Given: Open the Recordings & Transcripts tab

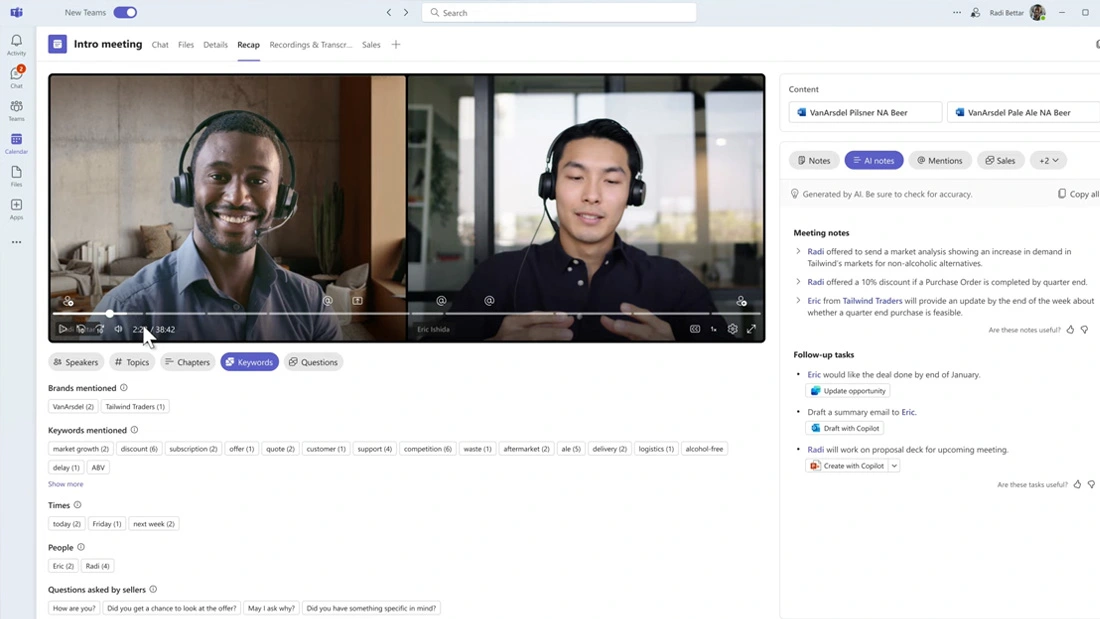Looking at the screenshot, I should point(310,44).
